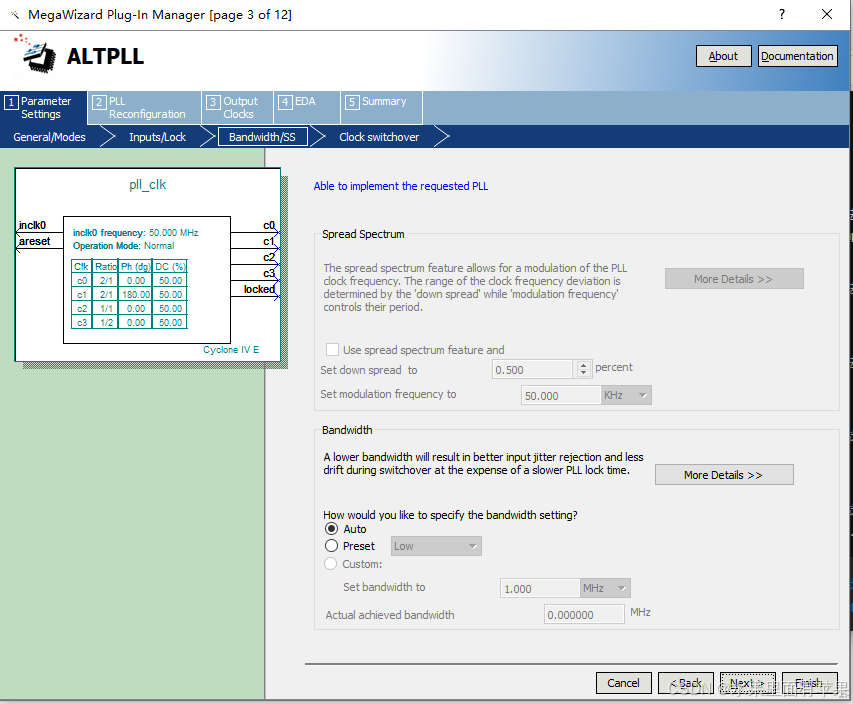The height and width of the screenshot is (704, 853).
Task: Select the Inputs/Lock sub-page
Action: click(157, 137)
